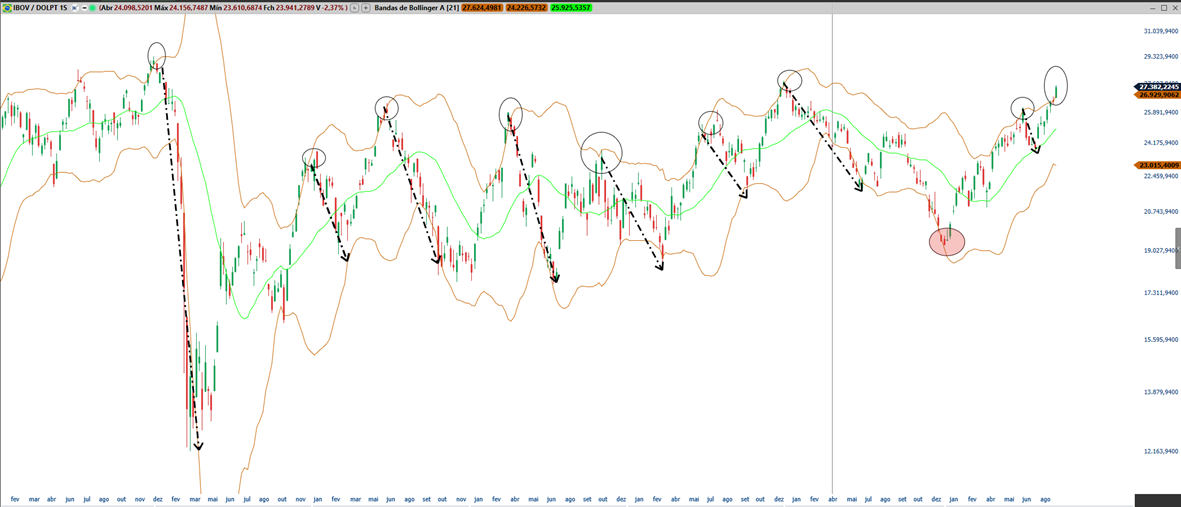Screen dimensions: 1181x507
Task: Click the dark box at bottom-right corner
Action: coord(1157,499)
